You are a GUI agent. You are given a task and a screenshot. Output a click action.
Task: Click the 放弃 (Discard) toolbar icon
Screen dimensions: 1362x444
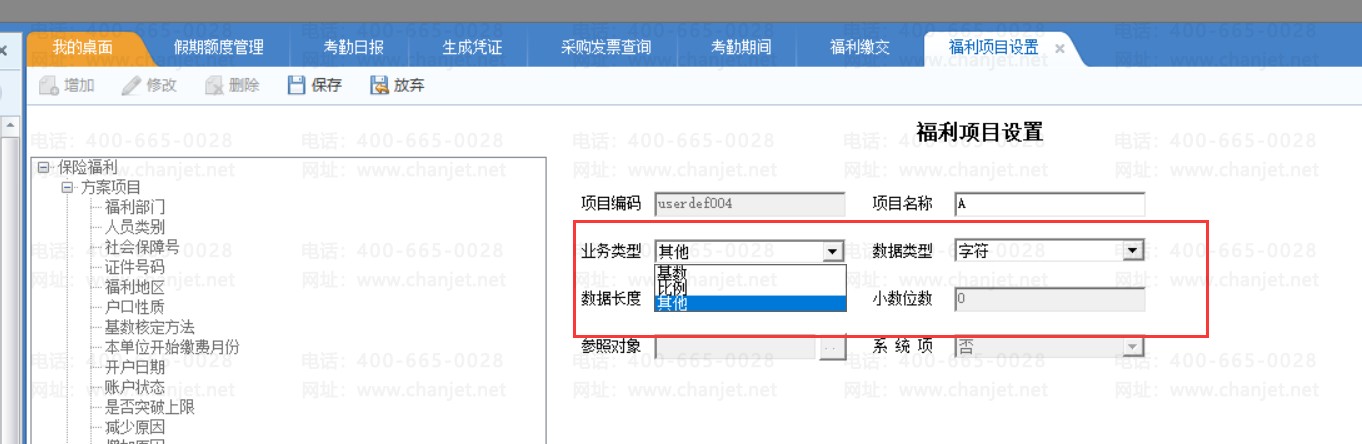[x=379, y=86]
